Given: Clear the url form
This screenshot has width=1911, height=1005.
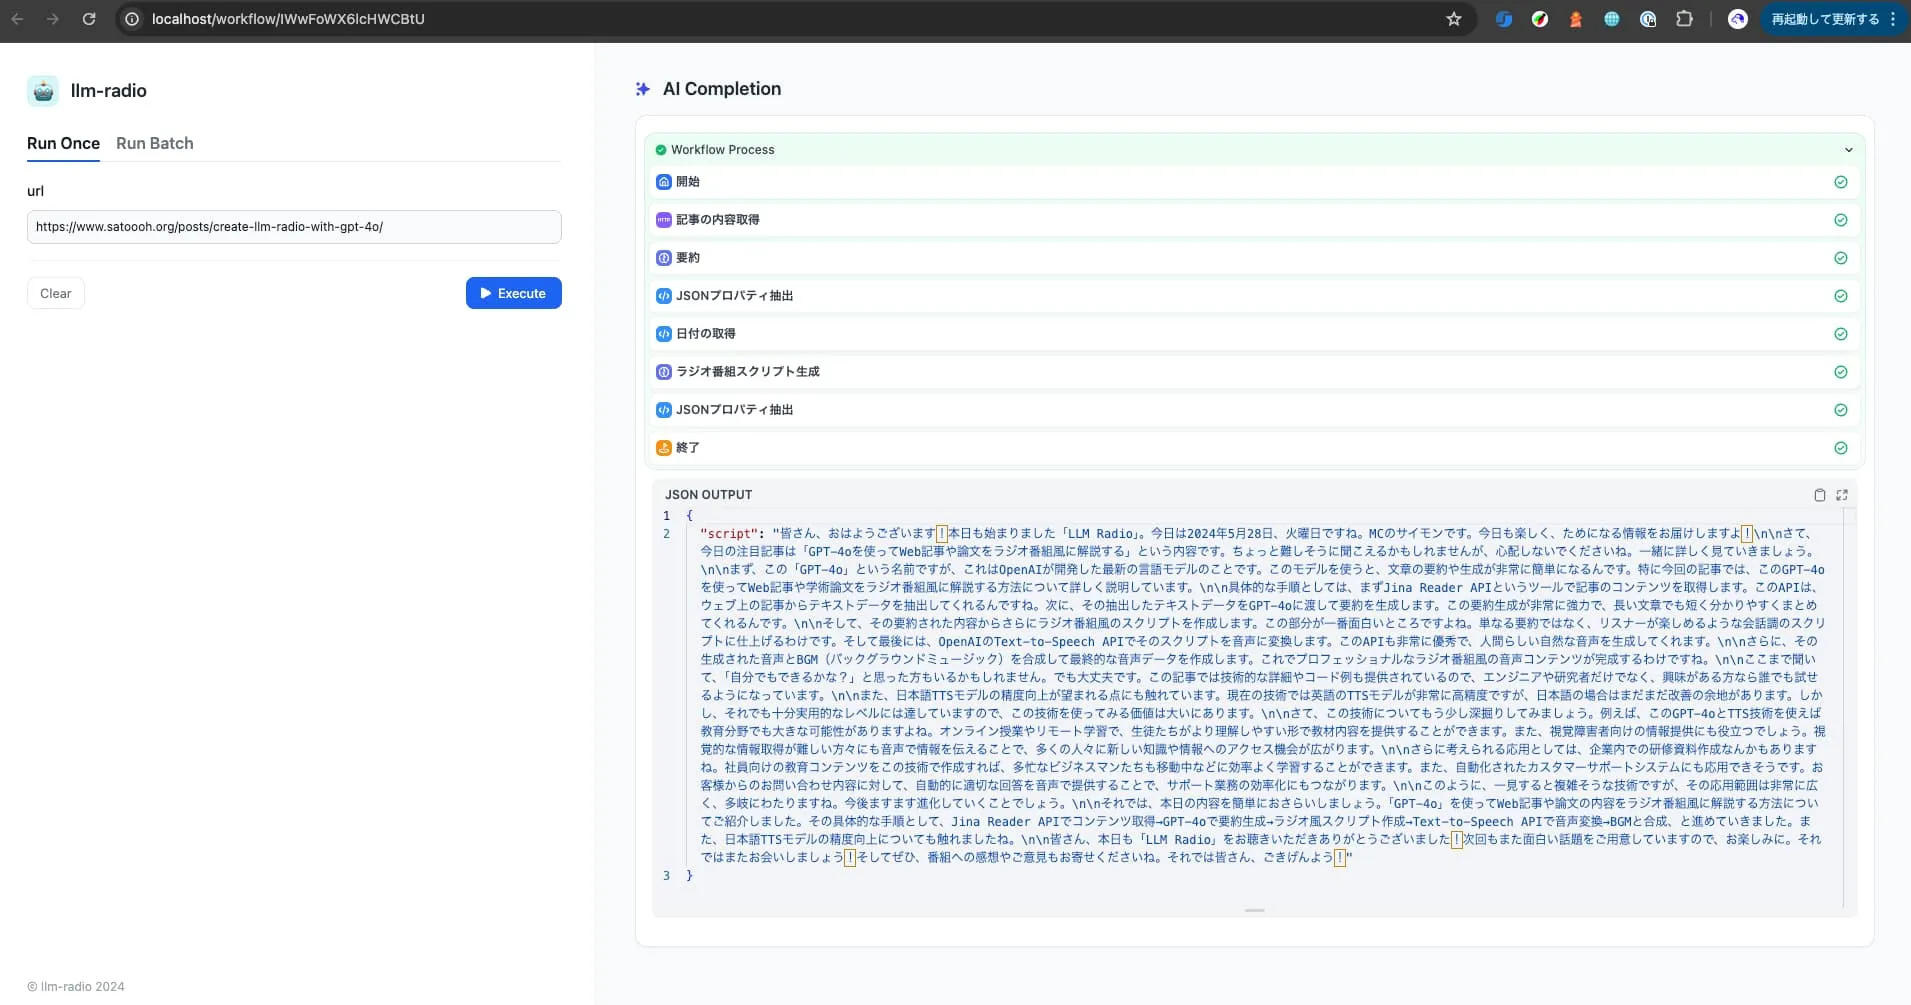Looking at the screenshot, I should pos(56,293).
